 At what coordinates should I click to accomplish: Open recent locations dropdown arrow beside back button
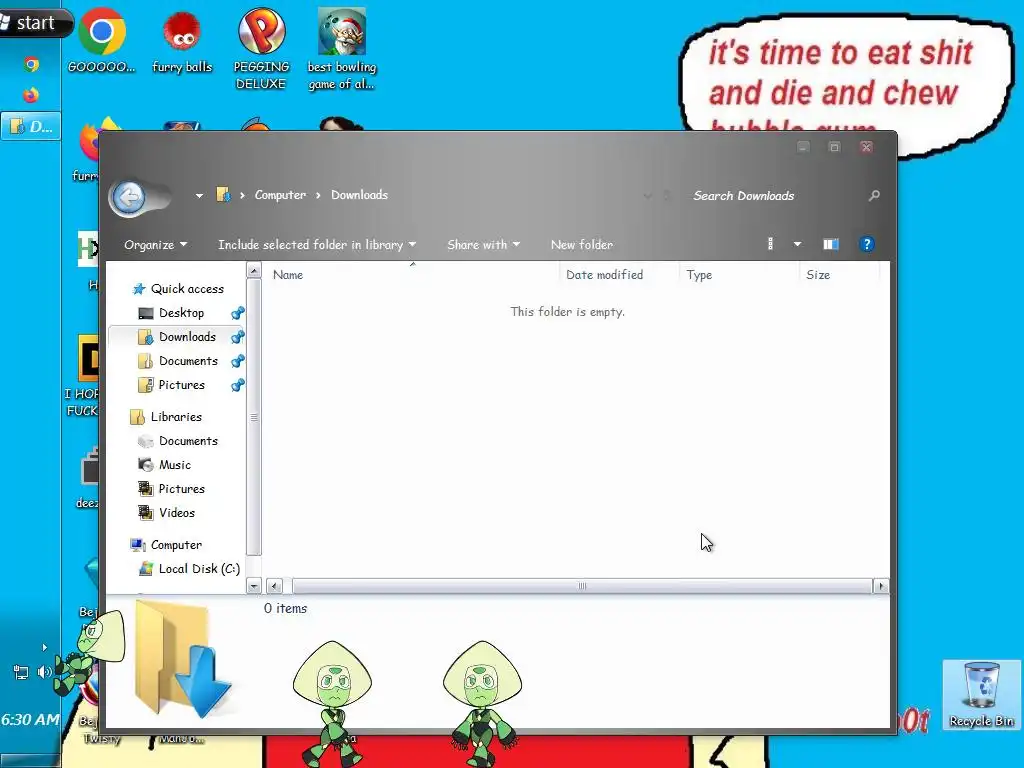click(x=199, y=195)
